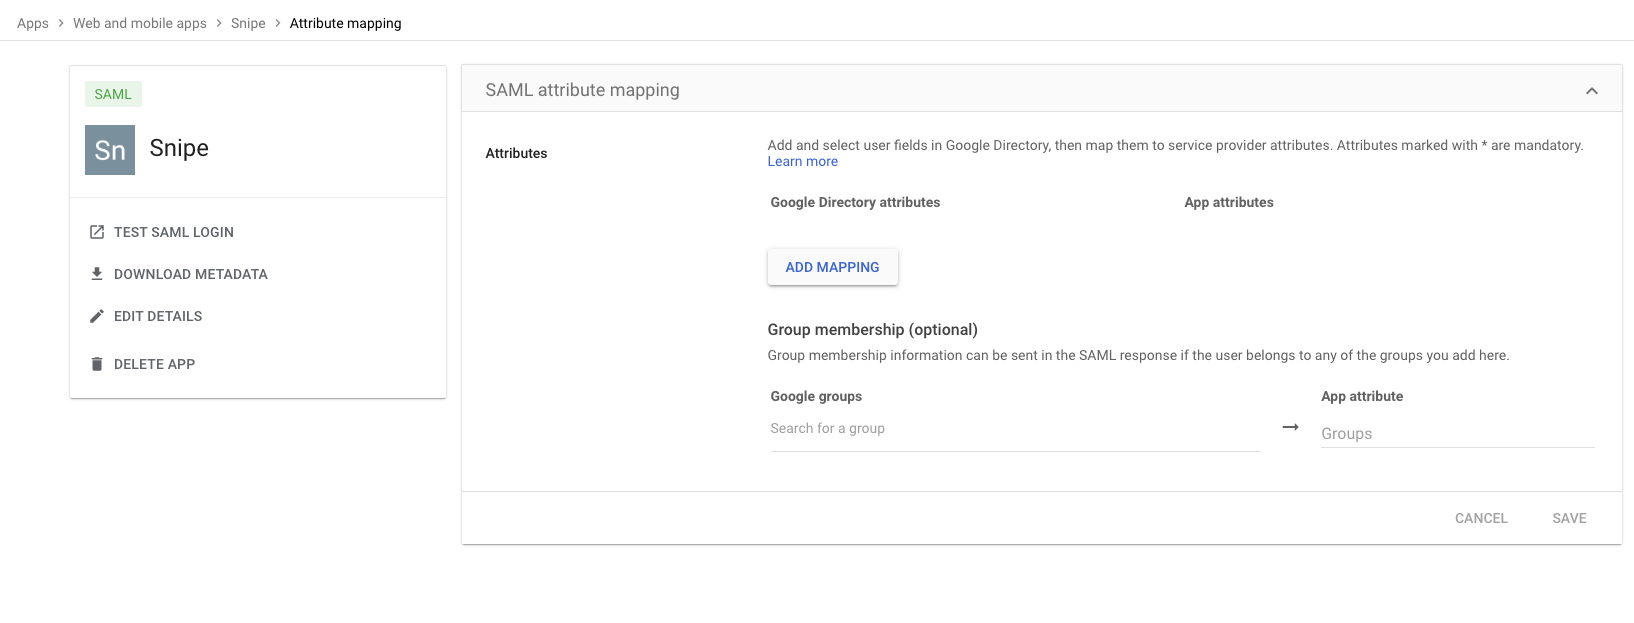
Task: Navigate to Snipe breadcrumb link
Action: click(248, 23)
